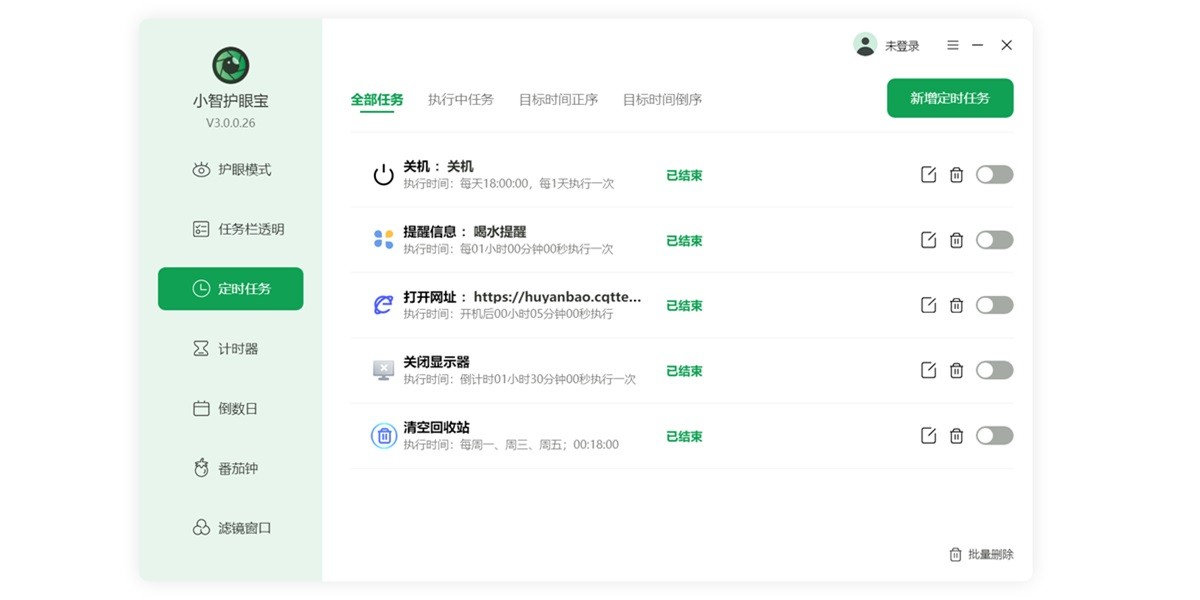The width and height of the screenshot is (1200, 600).
Task: Turn on the 清空回收站 task switch
Action: (994, 435)
